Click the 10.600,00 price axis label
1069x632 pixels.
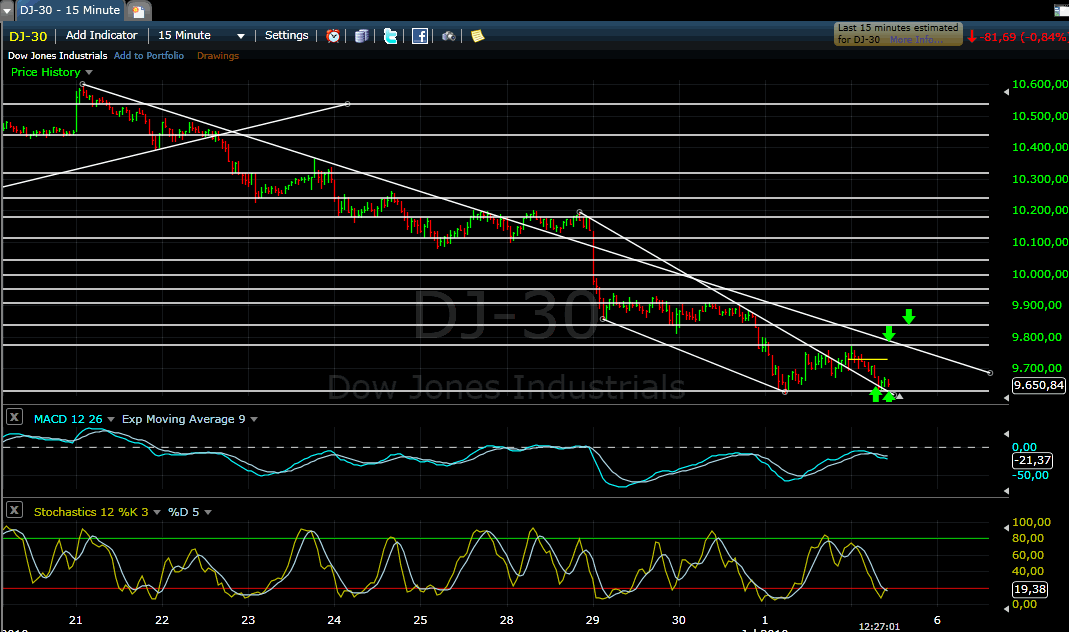(1040, 85)
